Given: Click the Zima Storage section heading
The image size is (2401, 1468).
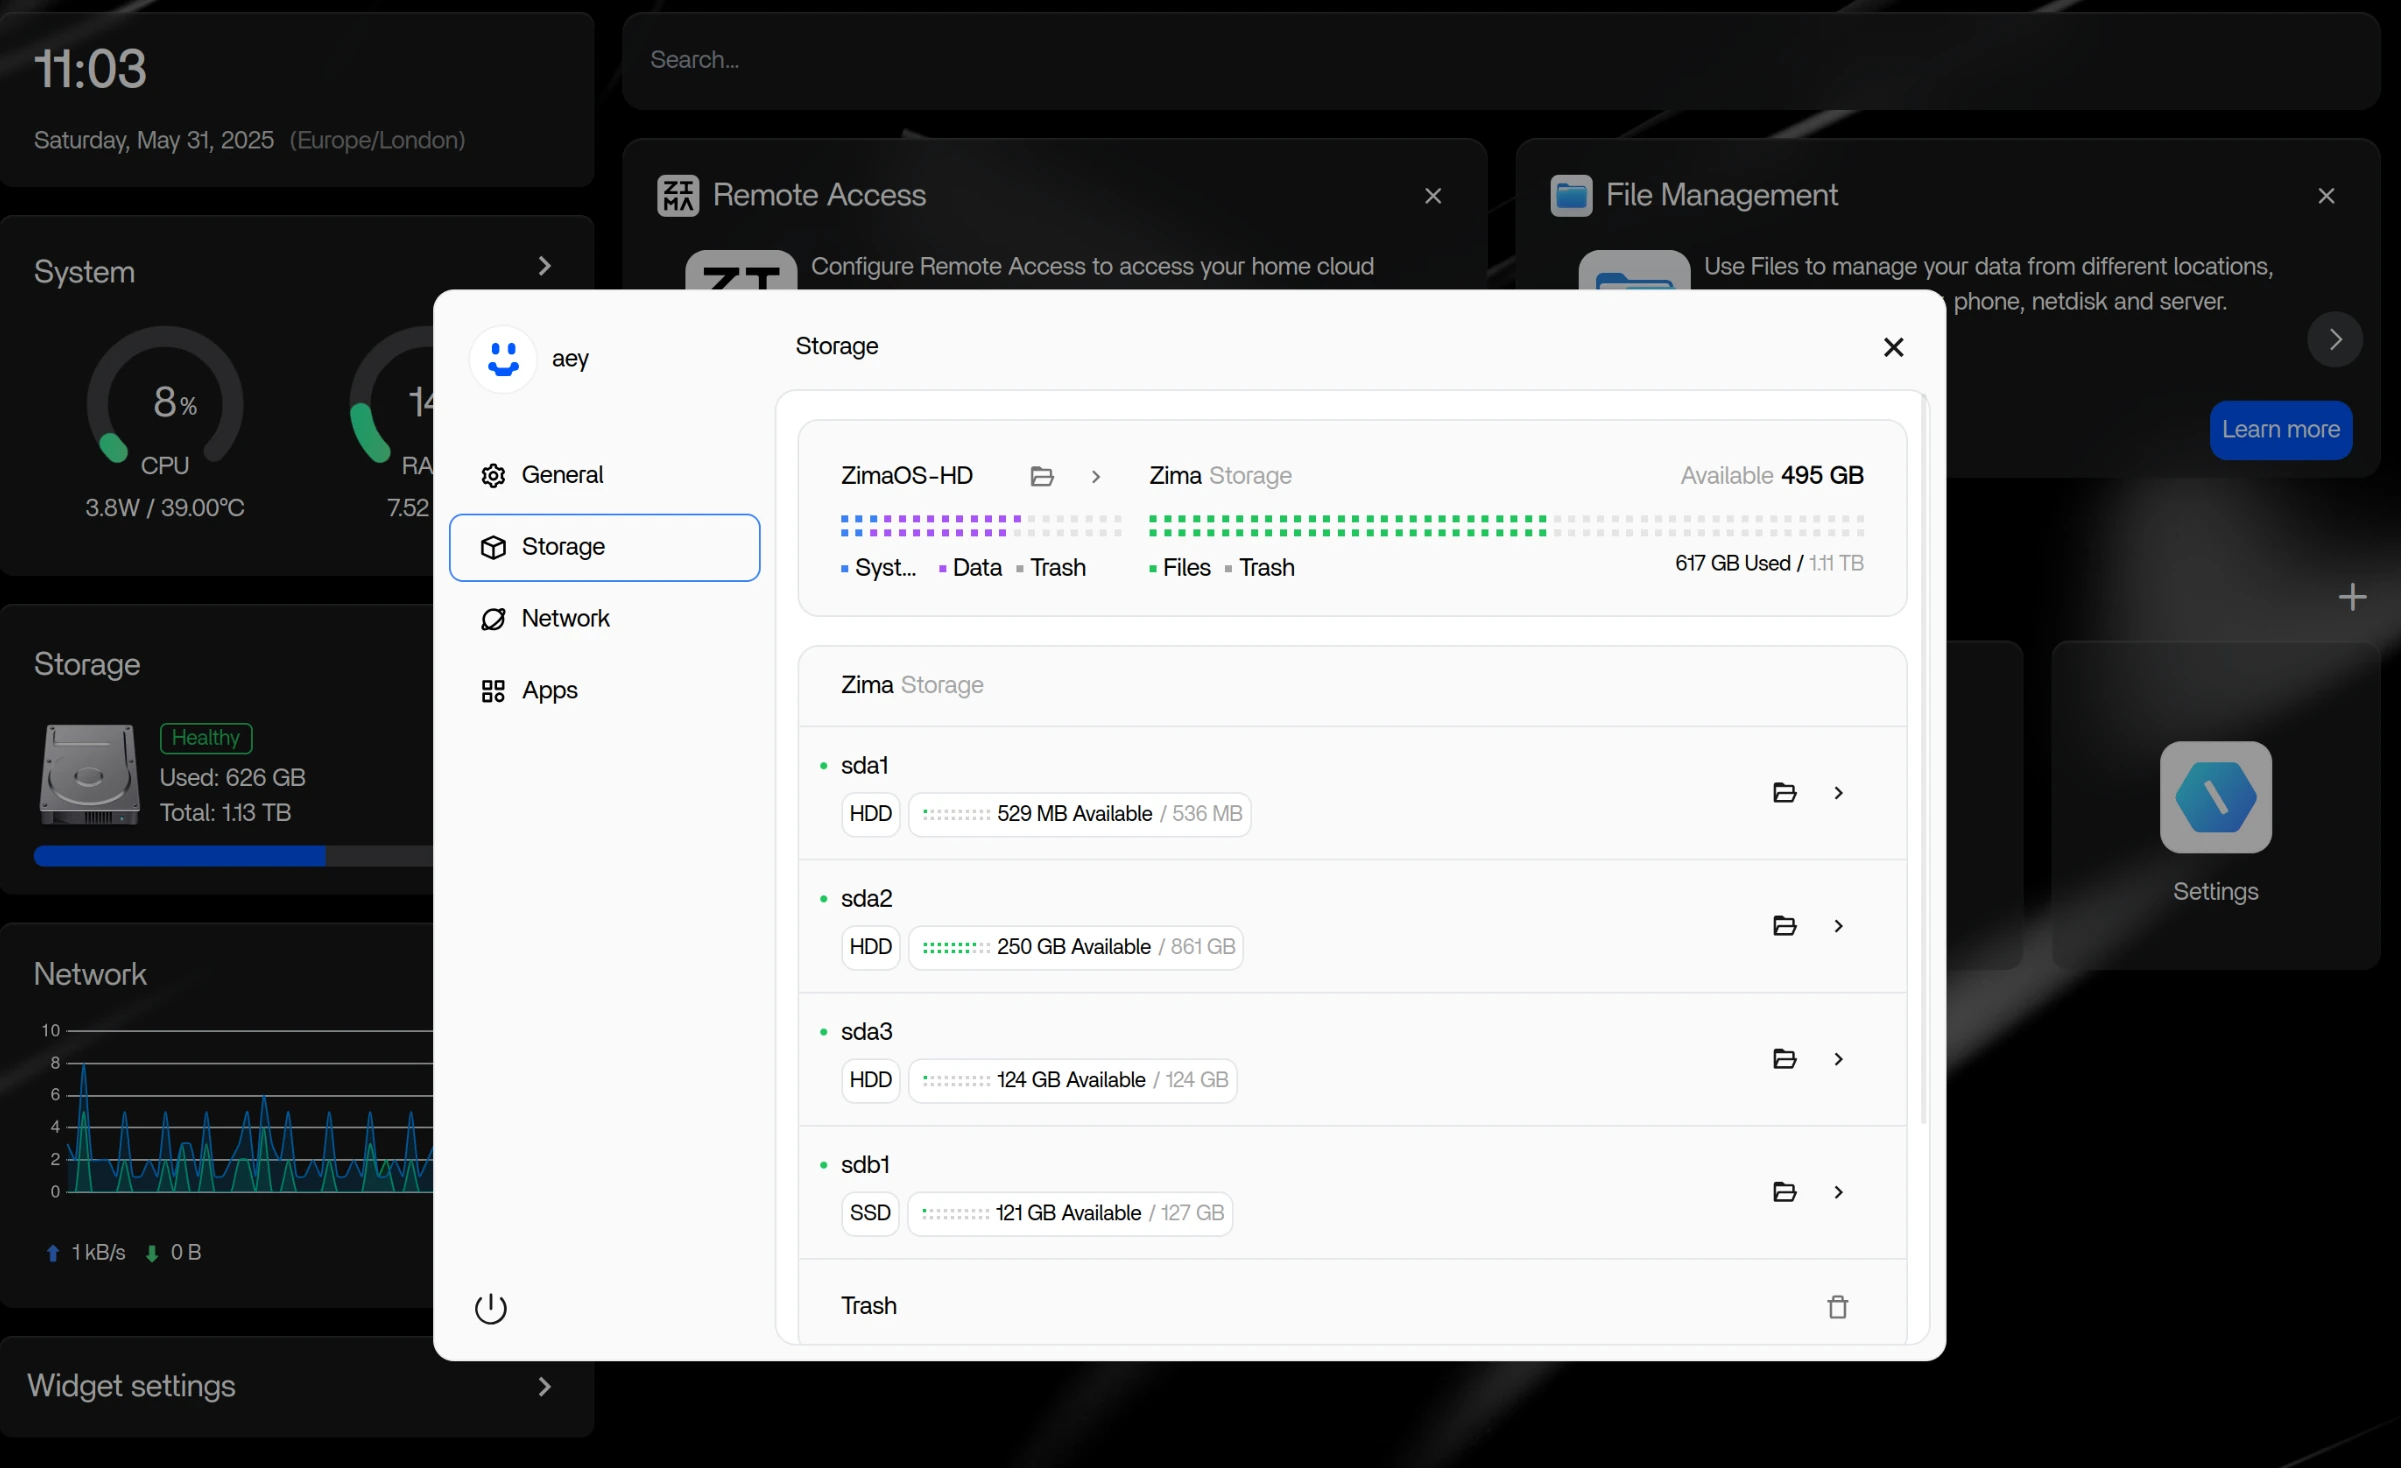Looking at the screenshot, I should click(912, 685).
